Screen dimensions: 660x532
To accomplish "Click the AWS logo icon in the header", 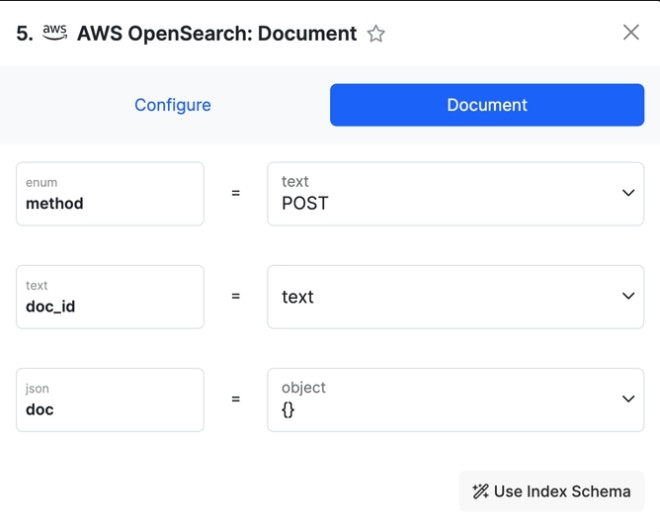I will 55,32.
